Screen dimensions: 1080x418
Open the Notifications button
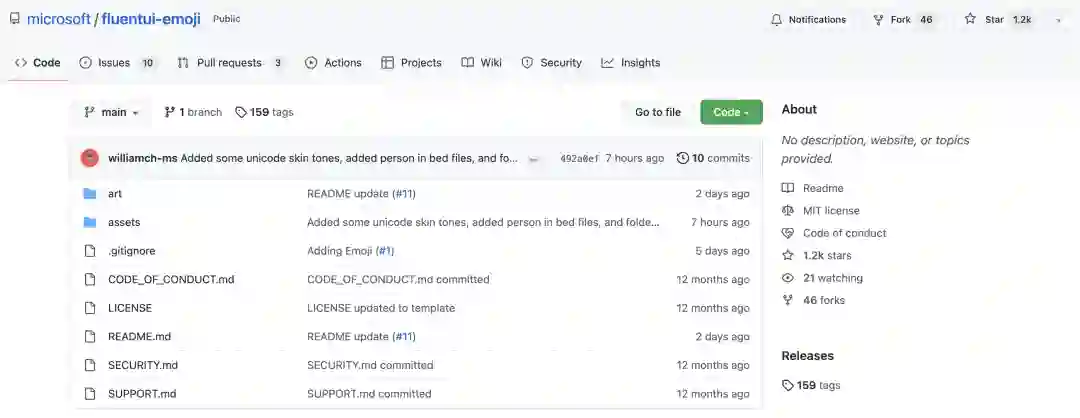[808, 20]
